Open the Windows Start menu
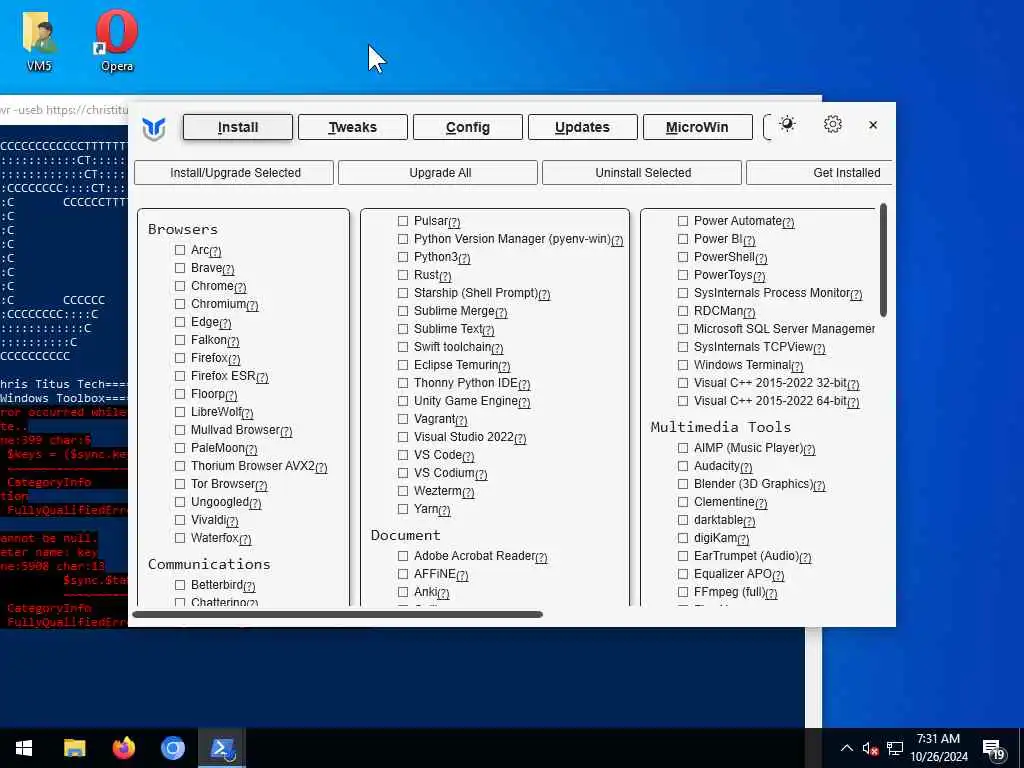Viewport: 1024px width, 768px height. coord(24,748)
